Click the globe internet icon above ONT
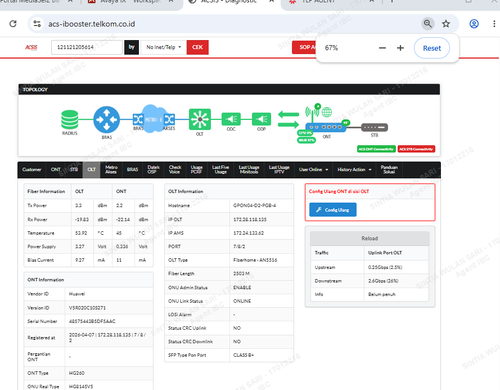 (x=327, y=112)
